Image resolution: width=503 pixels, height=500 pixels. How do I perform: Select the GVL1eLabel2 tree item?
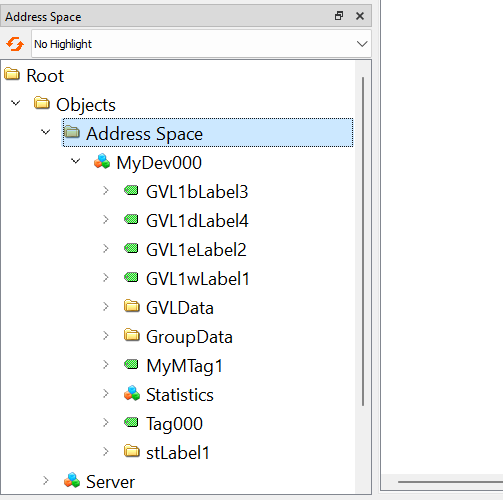[x=196, y=250]
